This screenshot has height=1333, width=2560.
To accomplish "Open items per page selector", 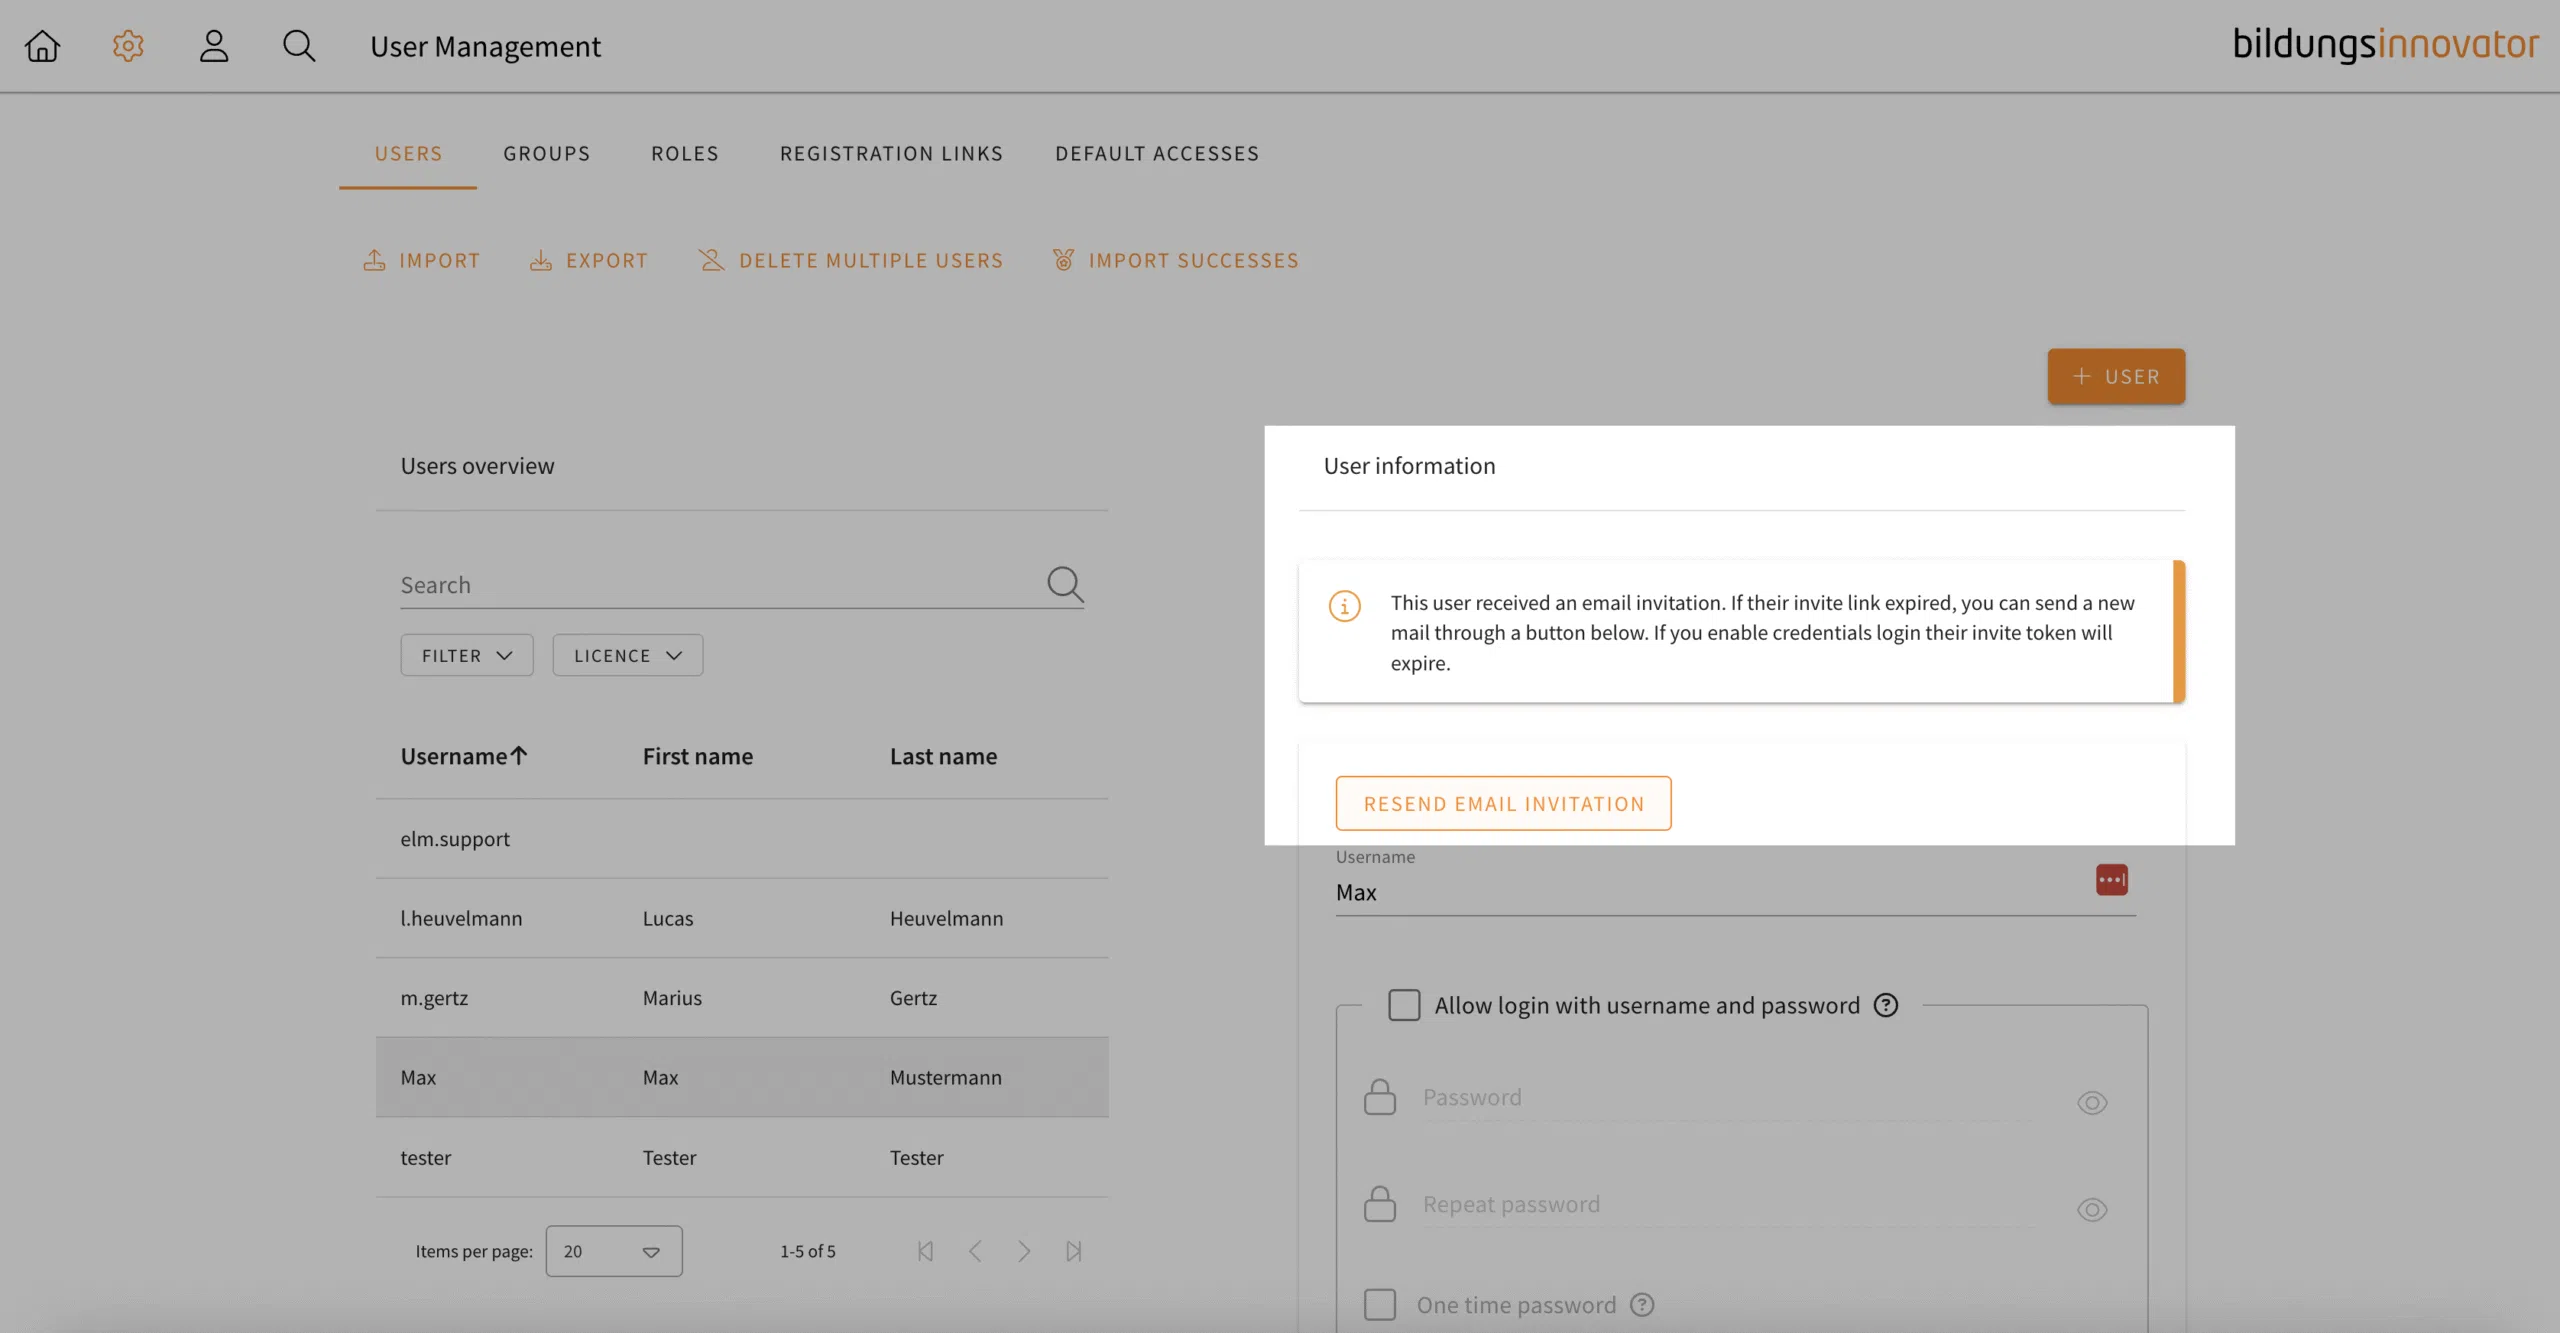I will point(614,1251).
